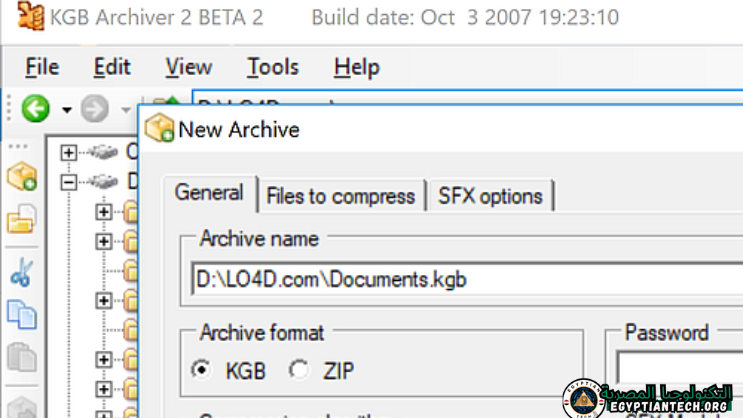Click the Password input field
Screen dimensions: 743x418
[680, 367]
